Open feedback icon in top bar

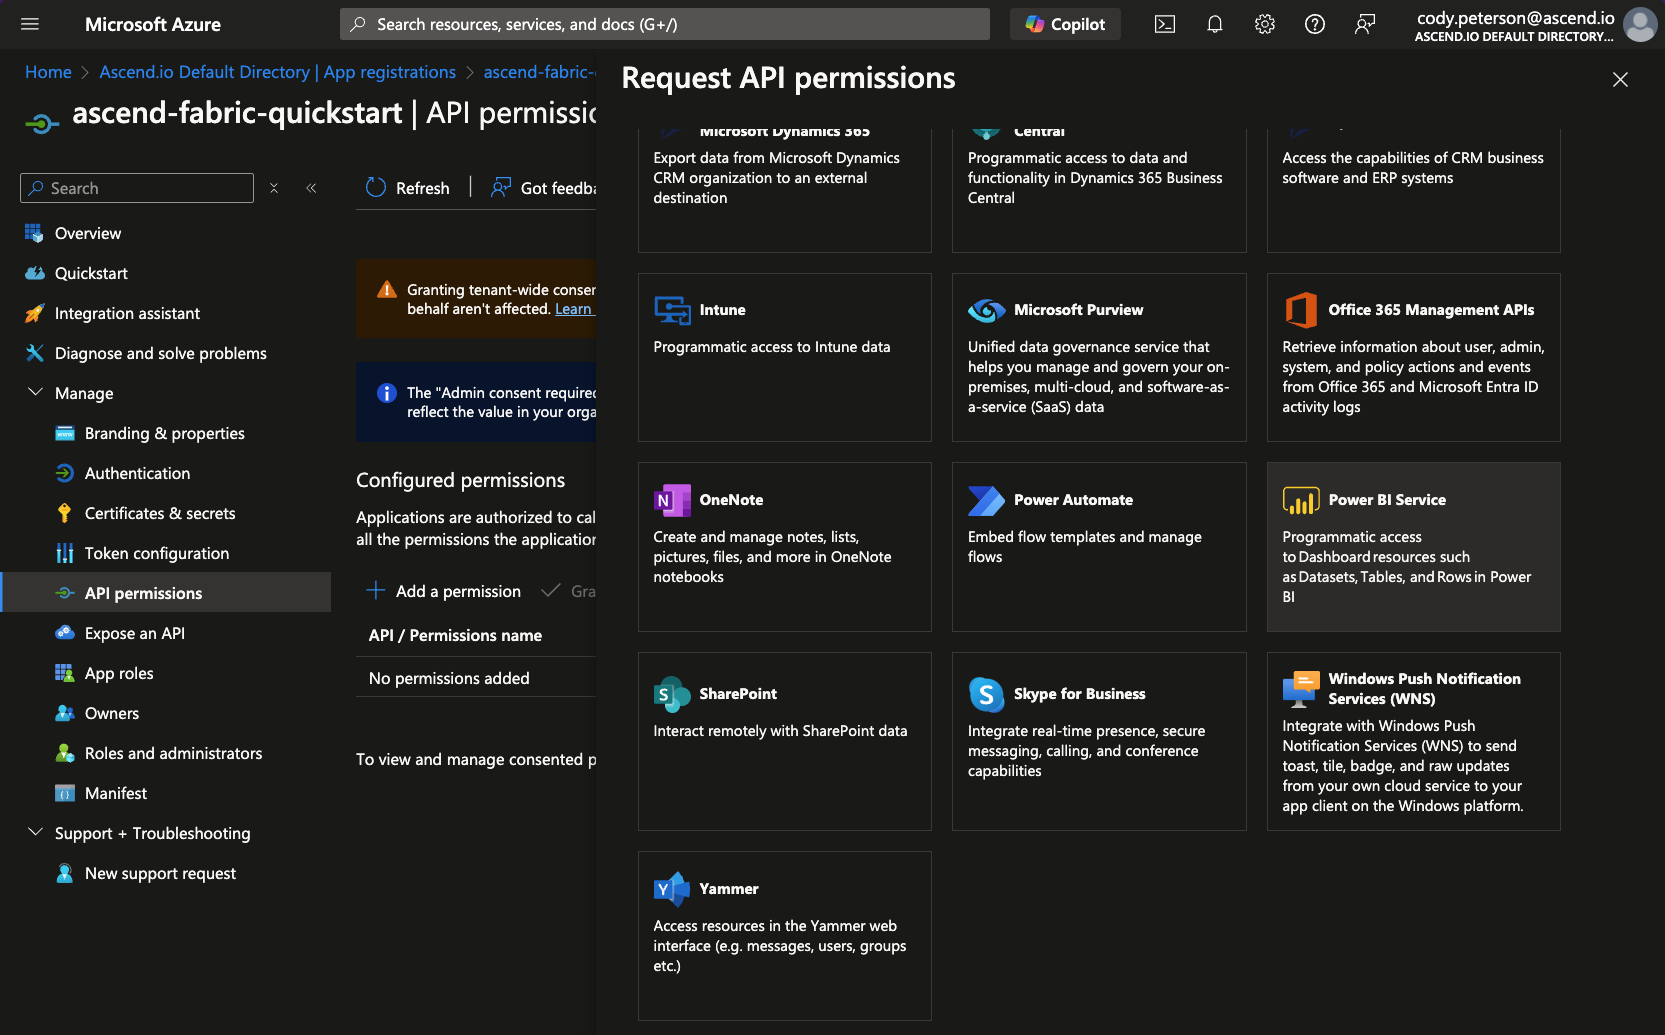coord(1365,24)
